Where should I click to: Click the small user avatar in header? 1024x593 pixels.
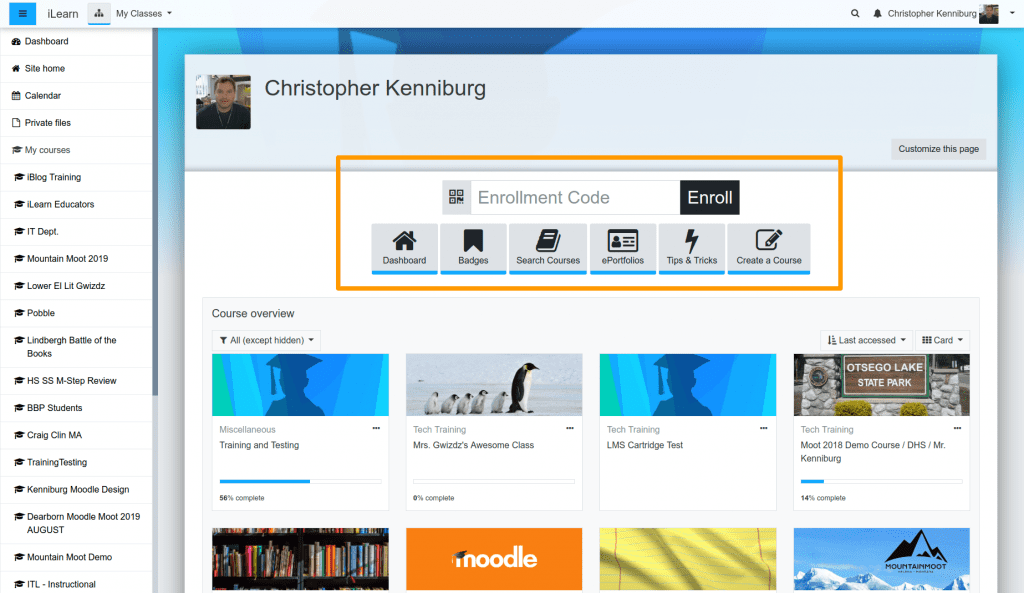989,13
